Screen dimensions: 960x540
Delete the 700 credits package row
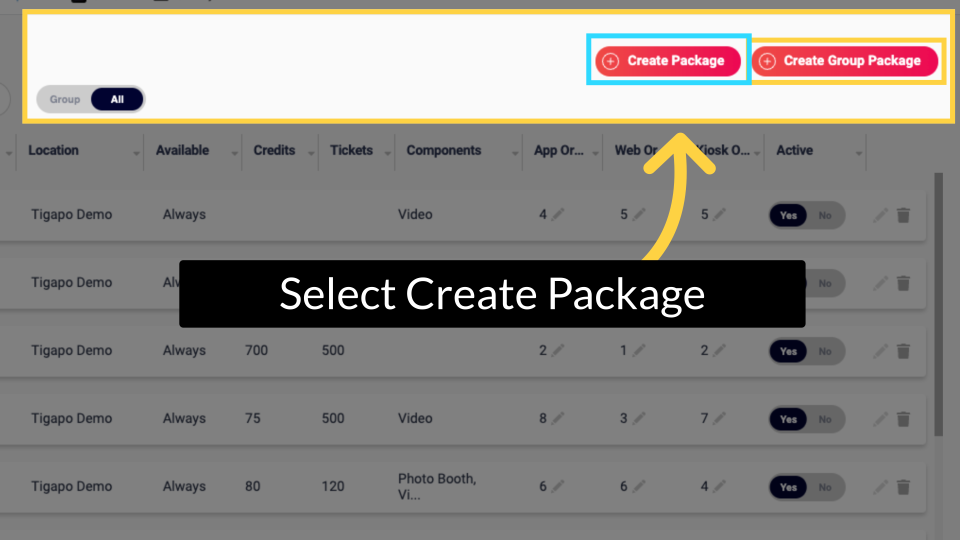[903, 351]
